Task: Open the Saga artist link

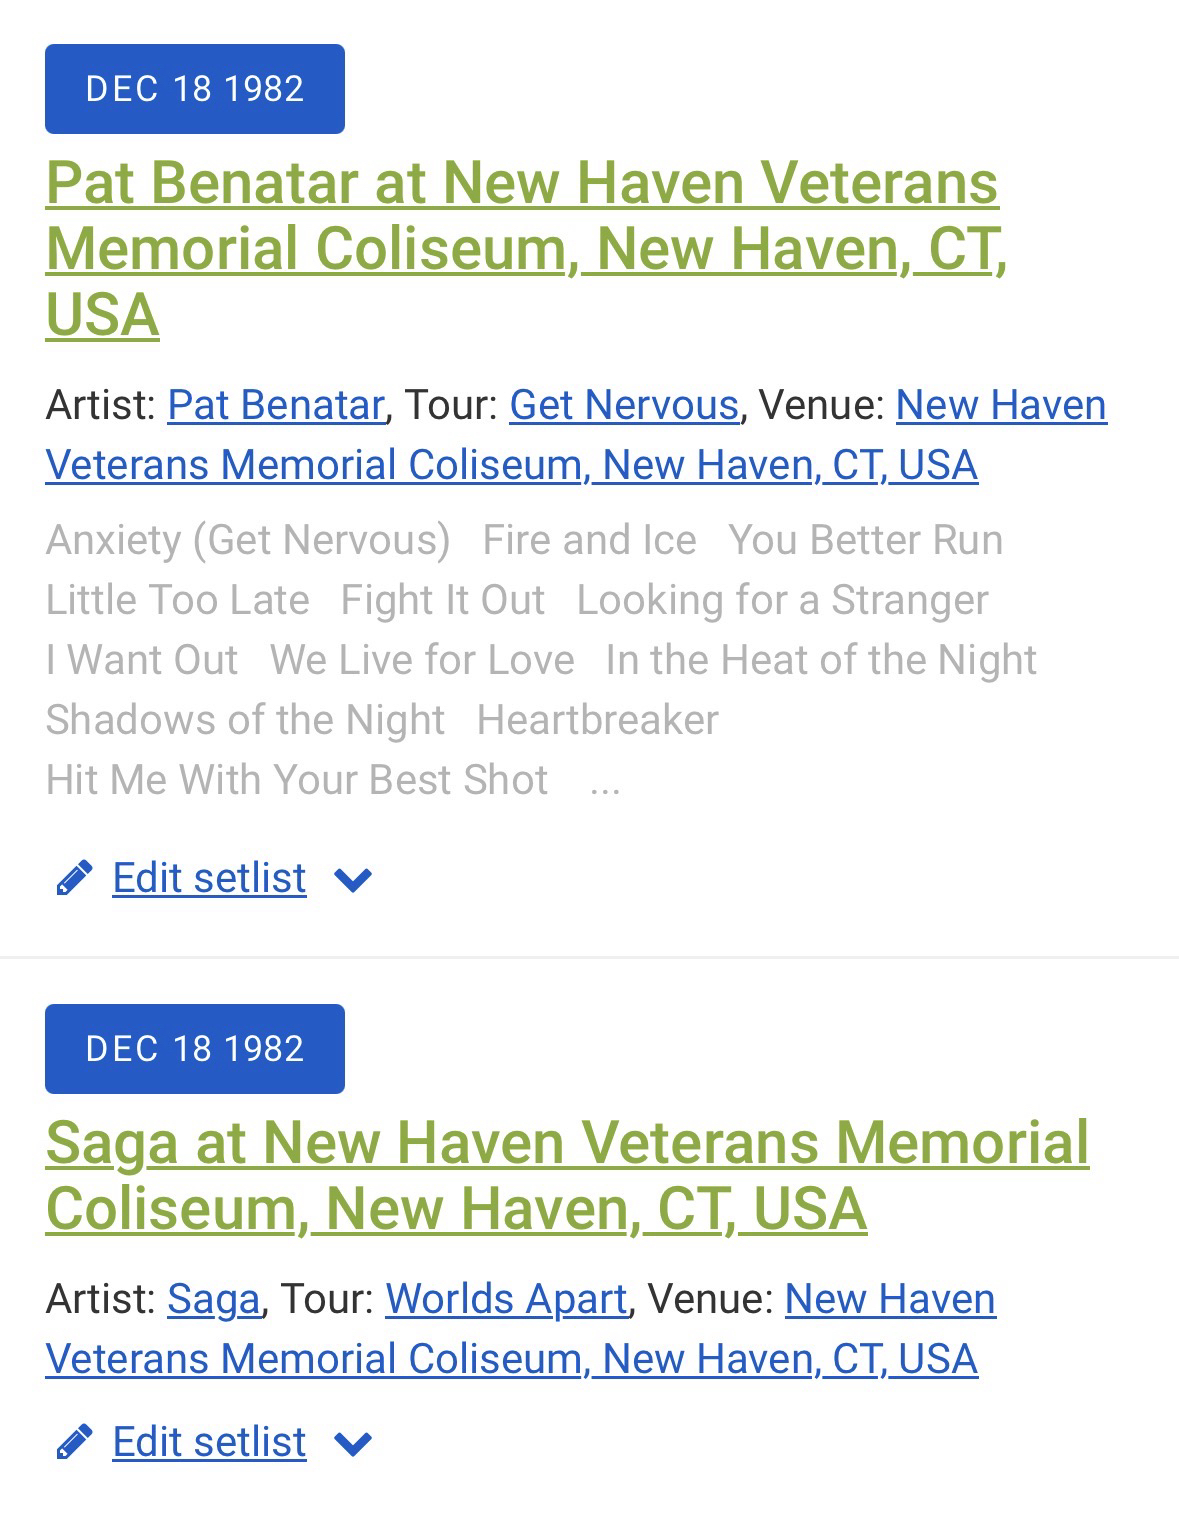Action: (x=213, y=1299)
